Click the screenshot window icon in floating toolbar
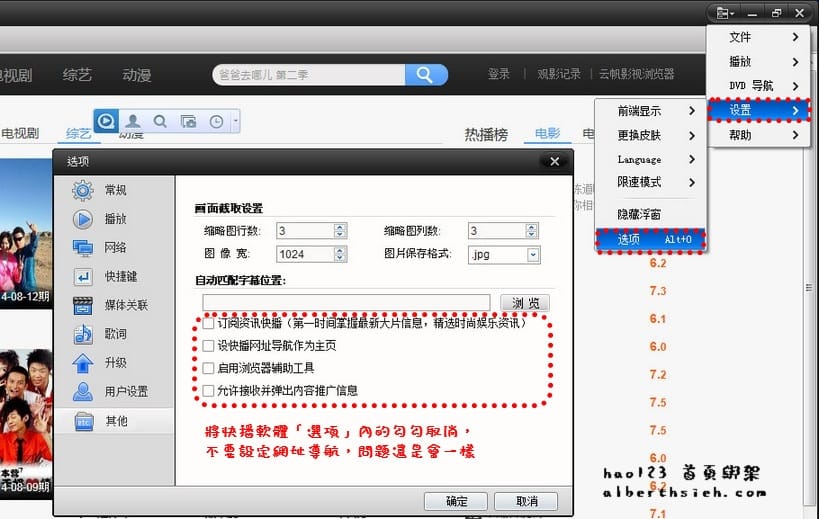The image size is (819, 519). click(188, 122)
